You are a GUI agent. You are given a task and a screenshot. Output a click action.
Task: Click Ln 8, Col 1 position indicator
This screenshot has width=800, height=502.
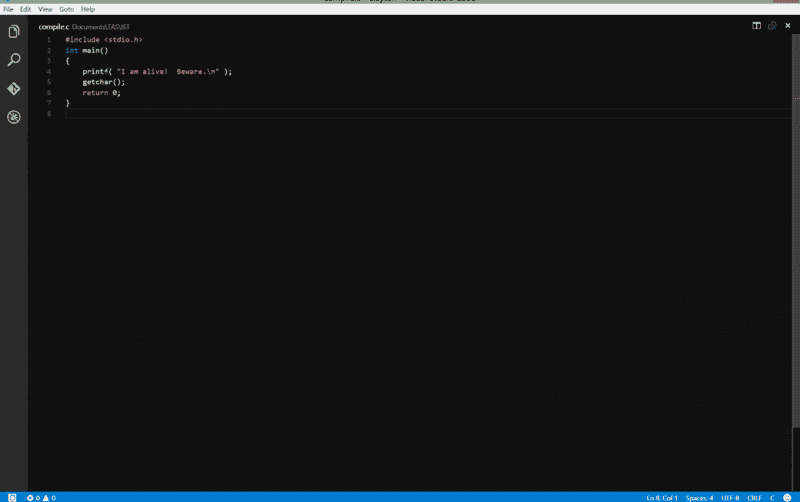click(x=662, y=497)
